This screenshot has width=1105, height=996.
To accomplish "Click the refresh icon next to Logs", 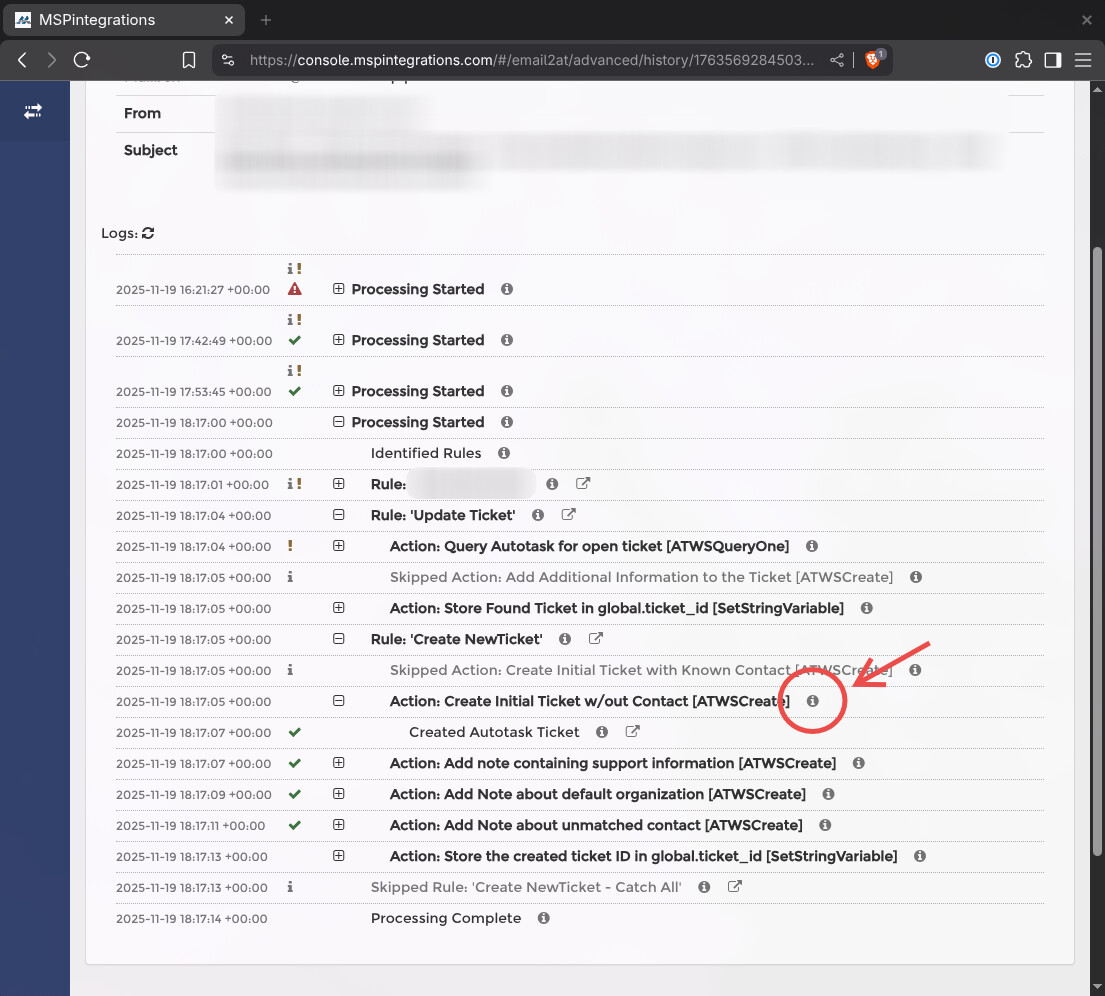I will pyautogui.click(x=148, y=233).
